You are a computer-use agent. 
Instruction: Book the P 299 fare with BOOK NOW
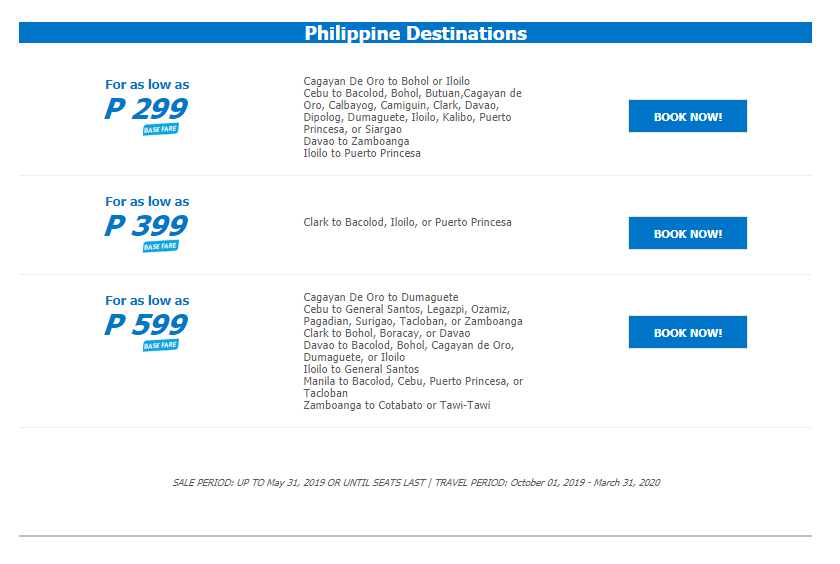(687, 116)
